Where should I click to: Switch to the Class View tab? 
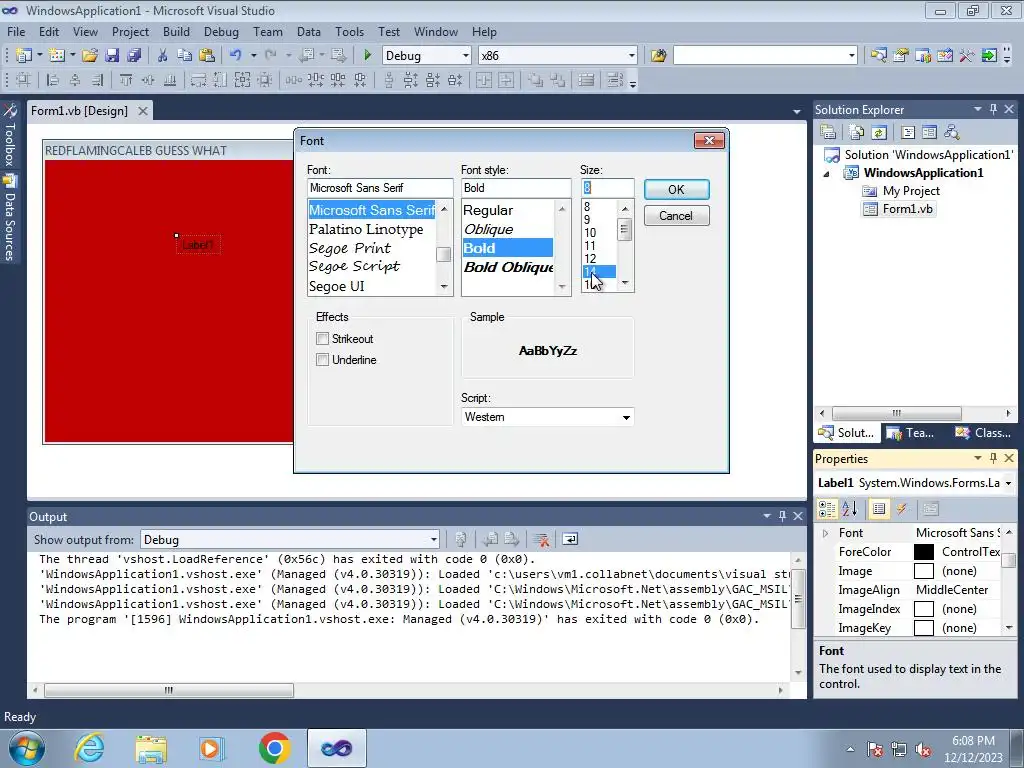983,433
